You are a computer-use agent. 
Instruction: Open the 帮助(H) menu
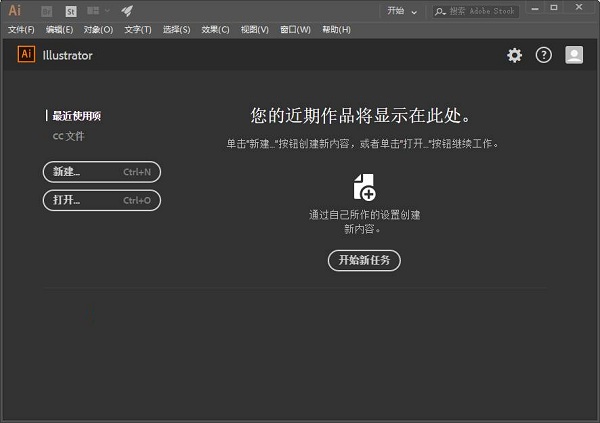336,29
